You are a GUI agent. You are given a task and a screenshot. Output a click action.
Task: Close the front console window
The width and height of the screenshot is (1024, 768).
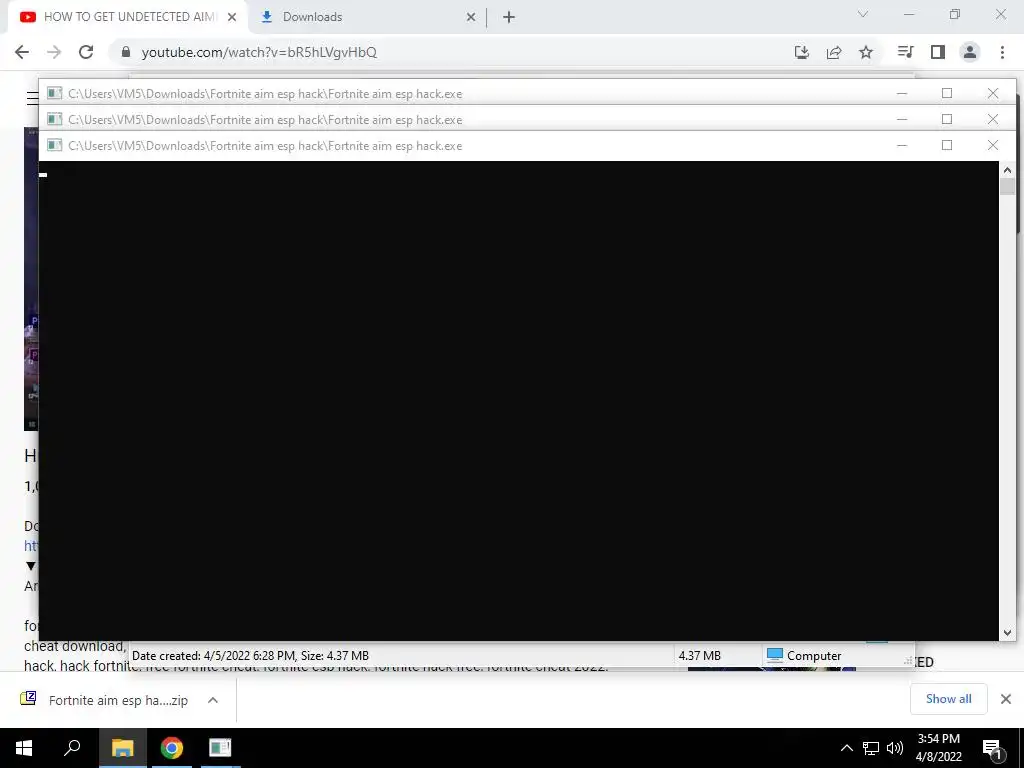click(x=993, y=145)
